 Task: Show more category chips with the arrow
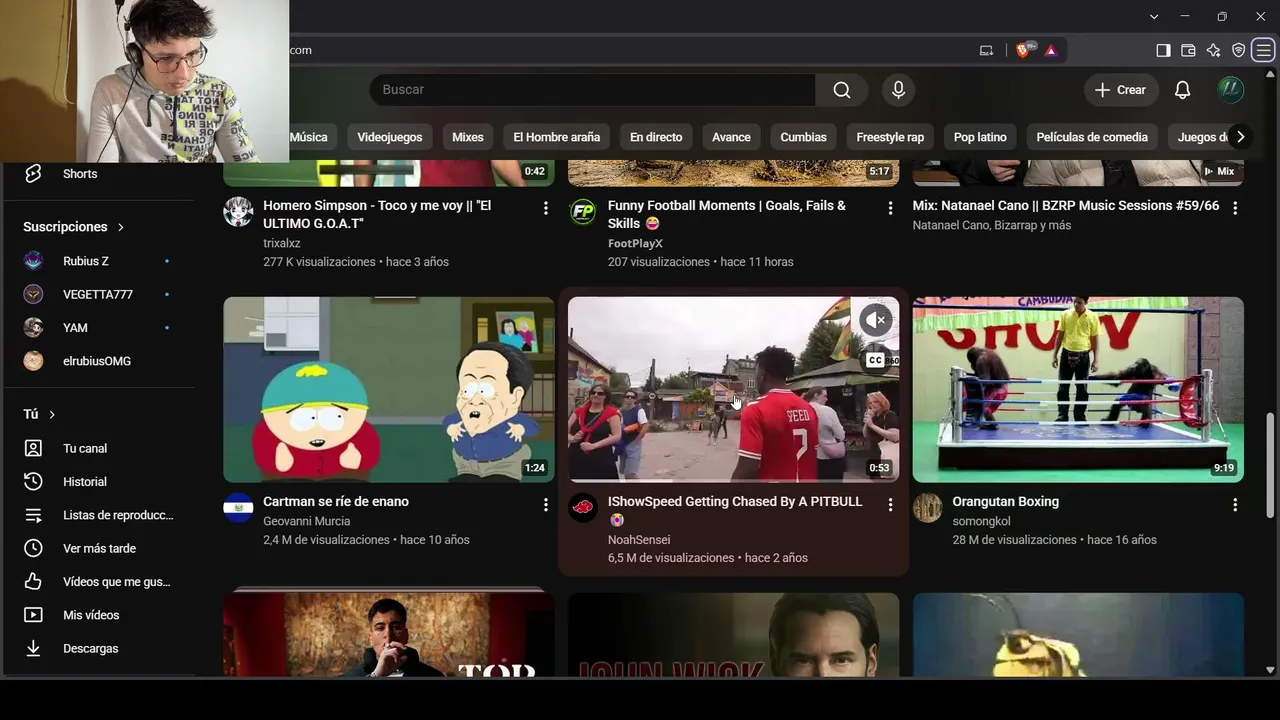1240,137
